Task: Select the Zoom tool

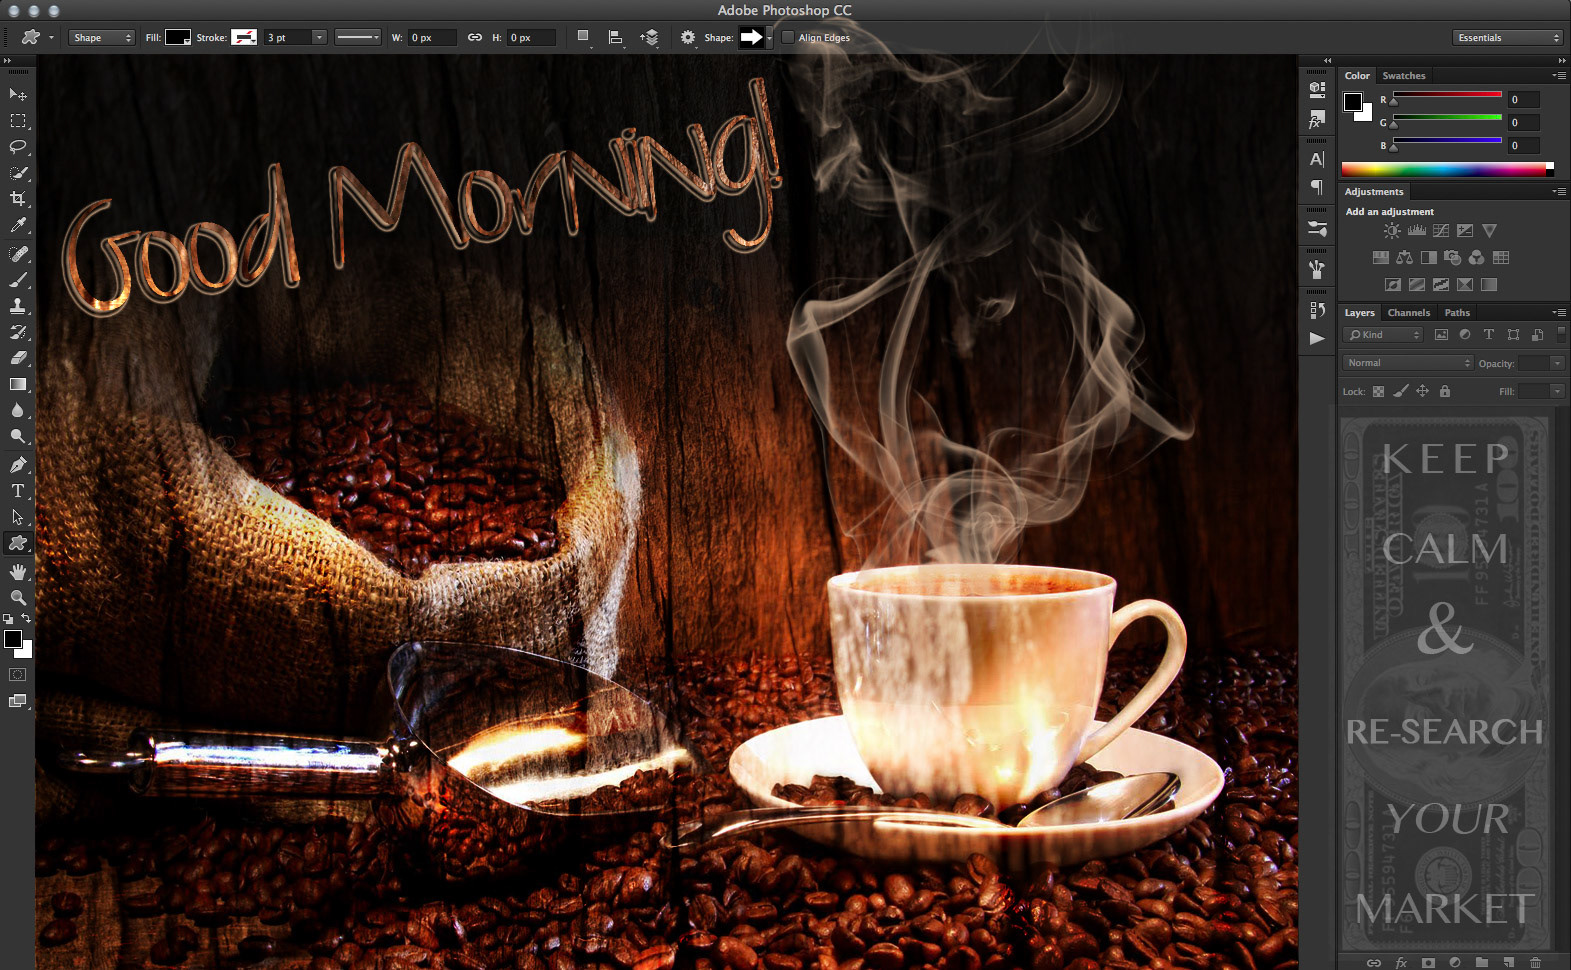Action: (18, 598)
